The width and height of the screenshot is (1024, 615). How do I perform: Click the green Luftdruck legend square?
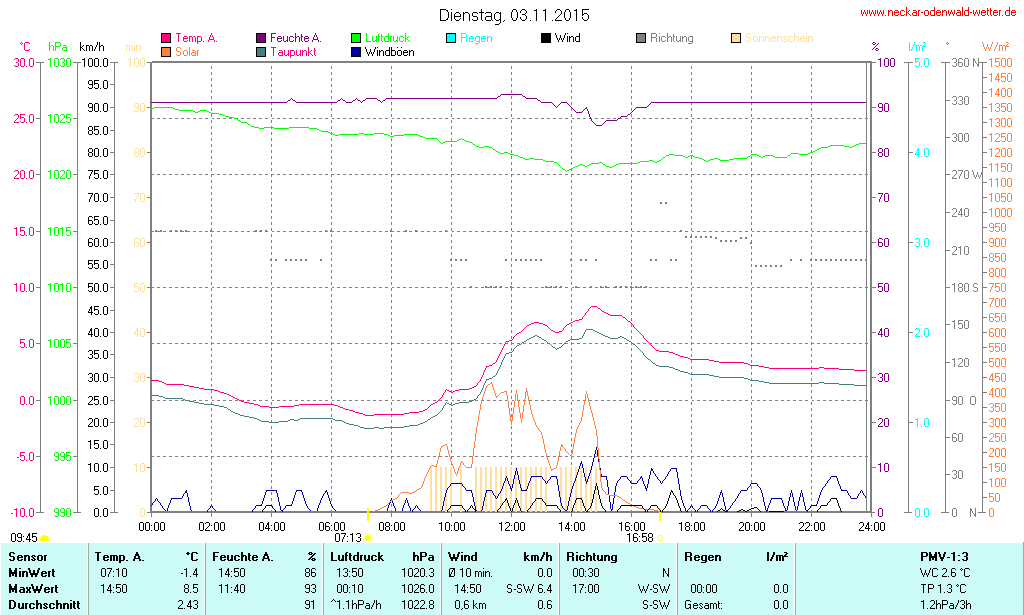point(356,39)
